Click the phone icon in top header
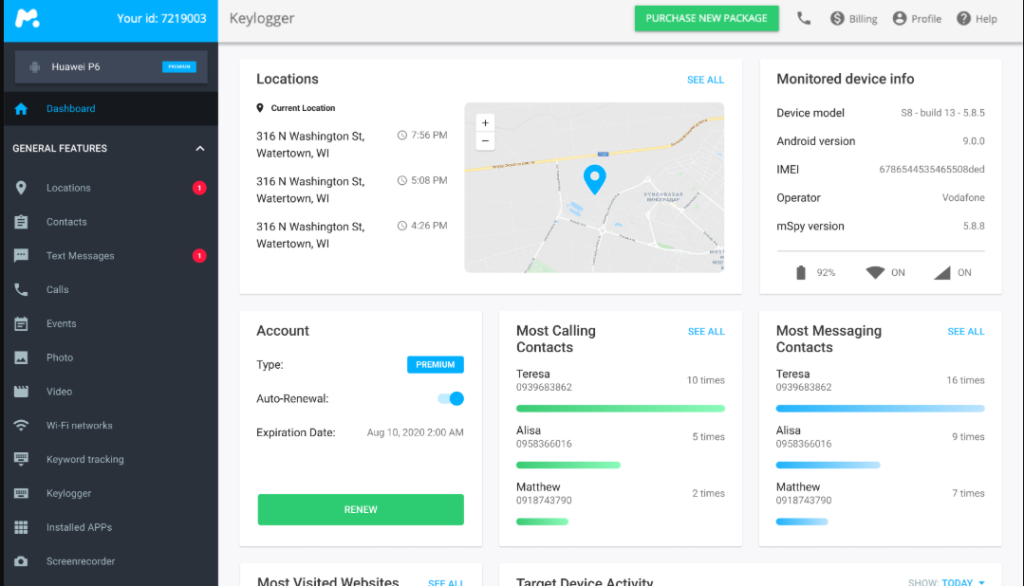1024x586 pixels. tap(804, 18)
